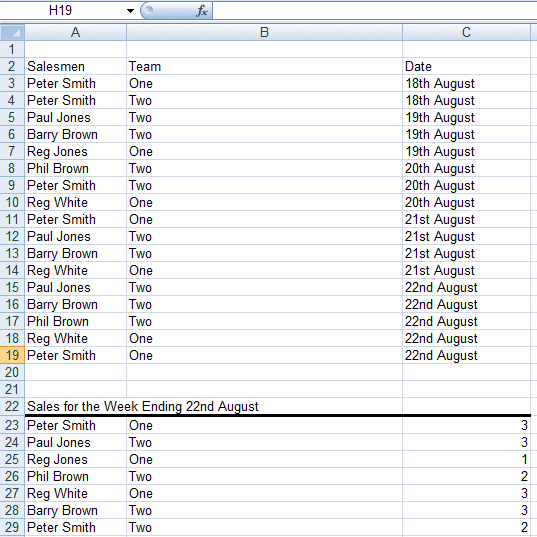Click sales count 3 in row 28
This screenshot has height=537, width=537.
[x=466, y=510]
